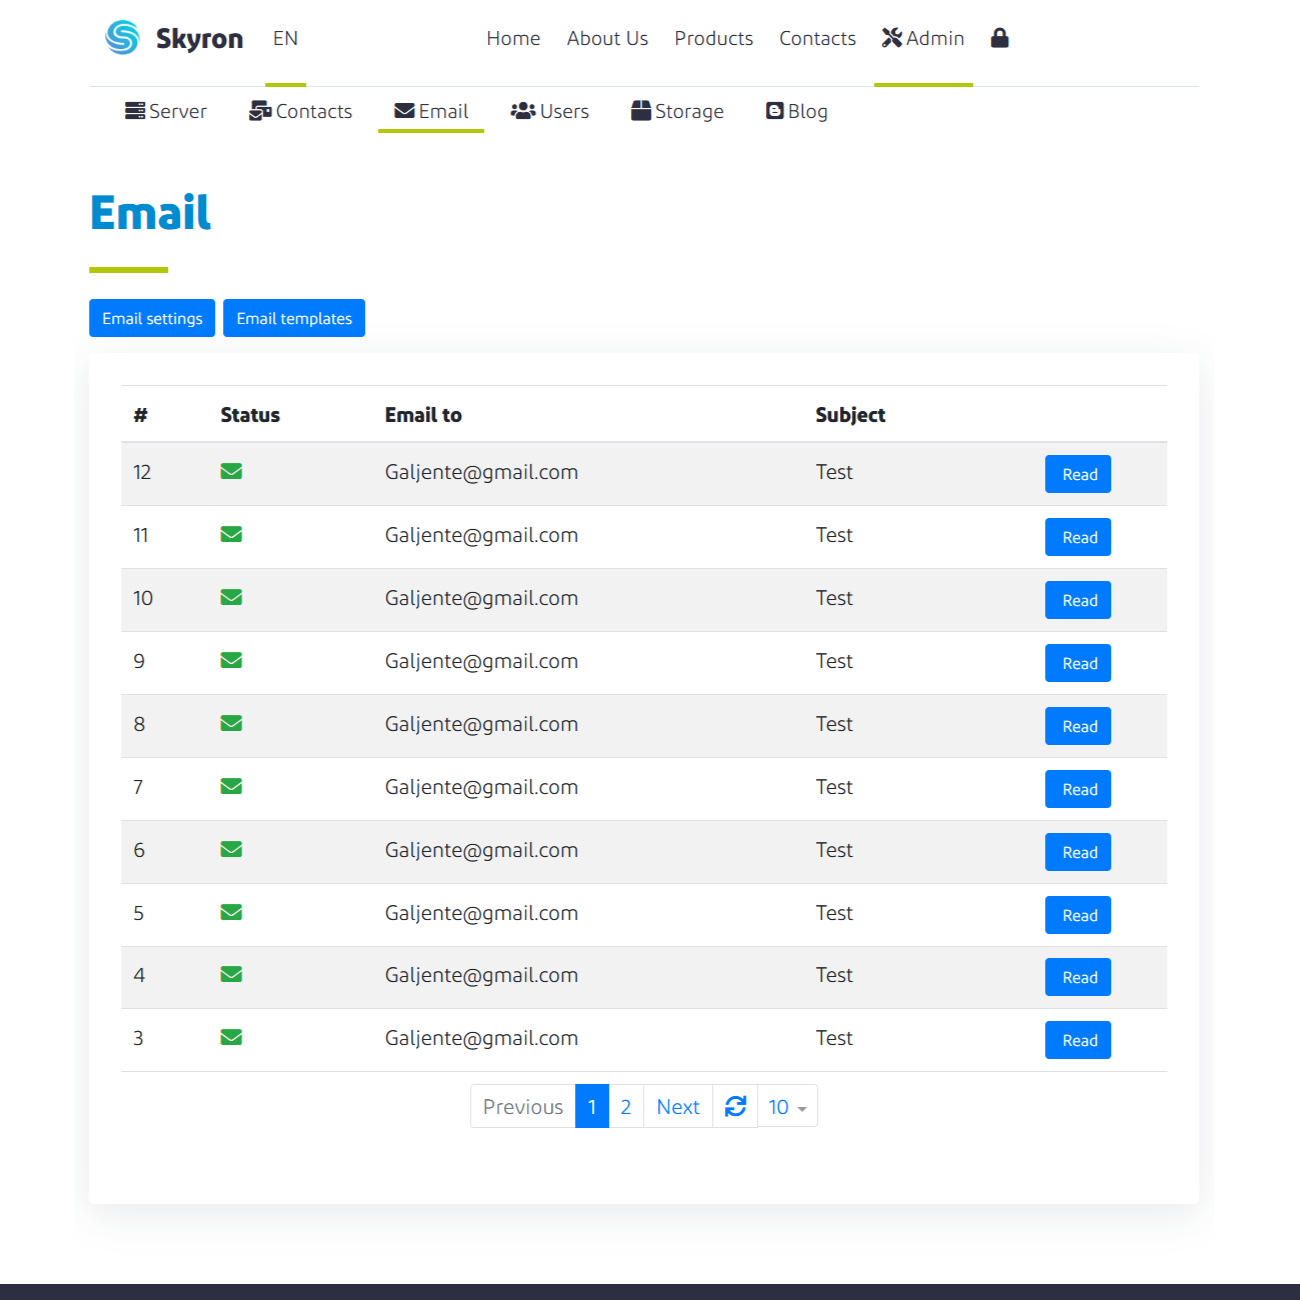The height and width of the screenshot is (1300, 1300).
Task: Open the Storage admin section
Action: point(676,111)
